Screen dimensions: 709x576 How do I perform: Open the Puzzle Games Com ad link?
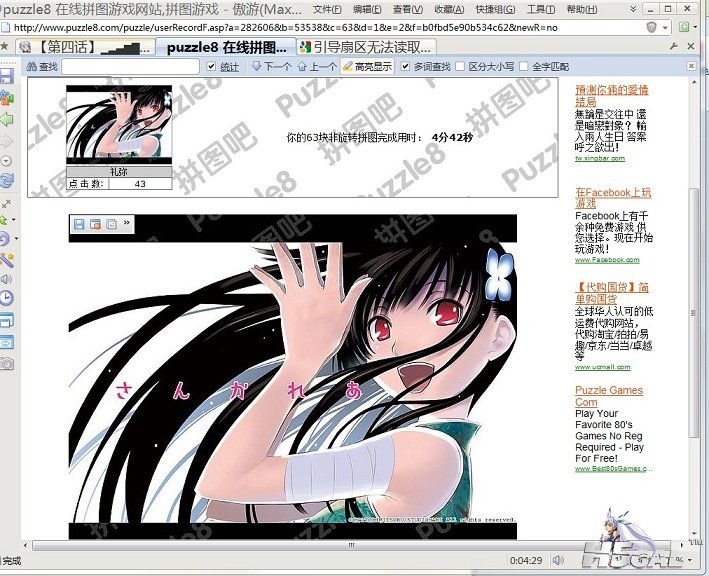(x=608, y=396)
